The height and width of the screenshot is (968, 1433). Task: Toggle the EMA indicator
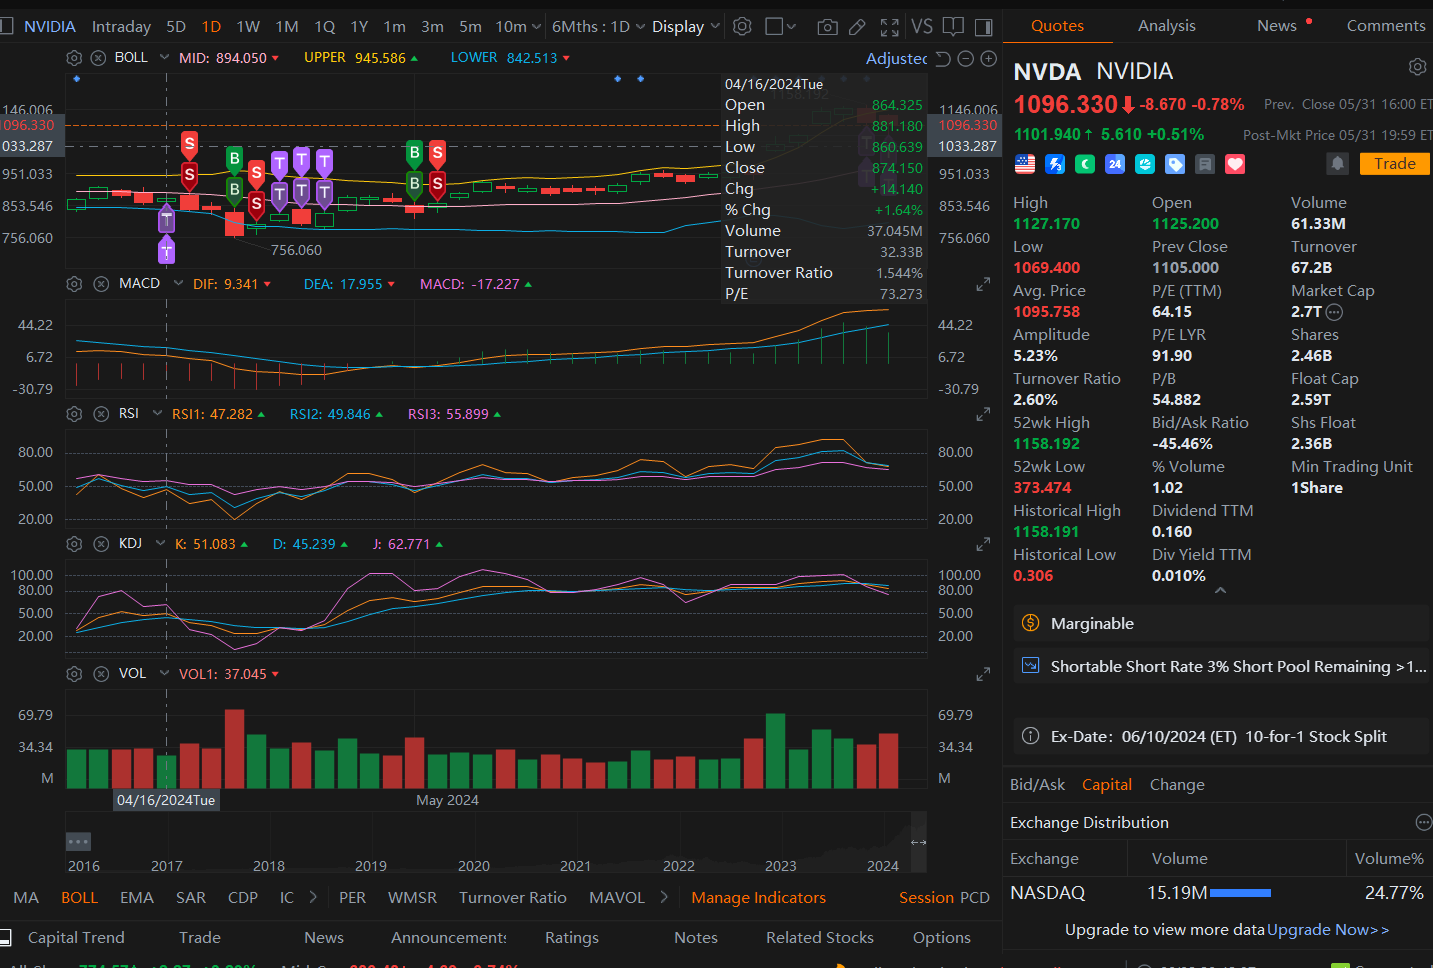pos(137,898)
